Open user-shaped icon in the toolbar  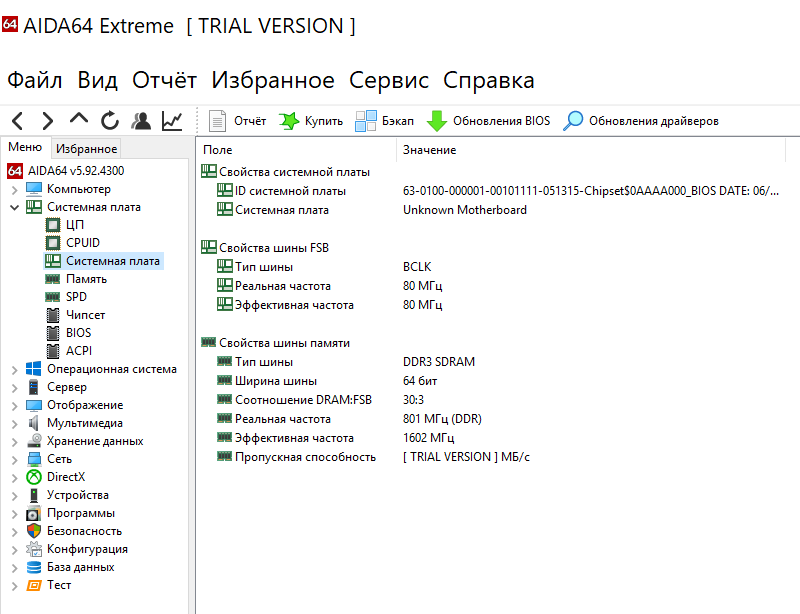tap(141, 121)
